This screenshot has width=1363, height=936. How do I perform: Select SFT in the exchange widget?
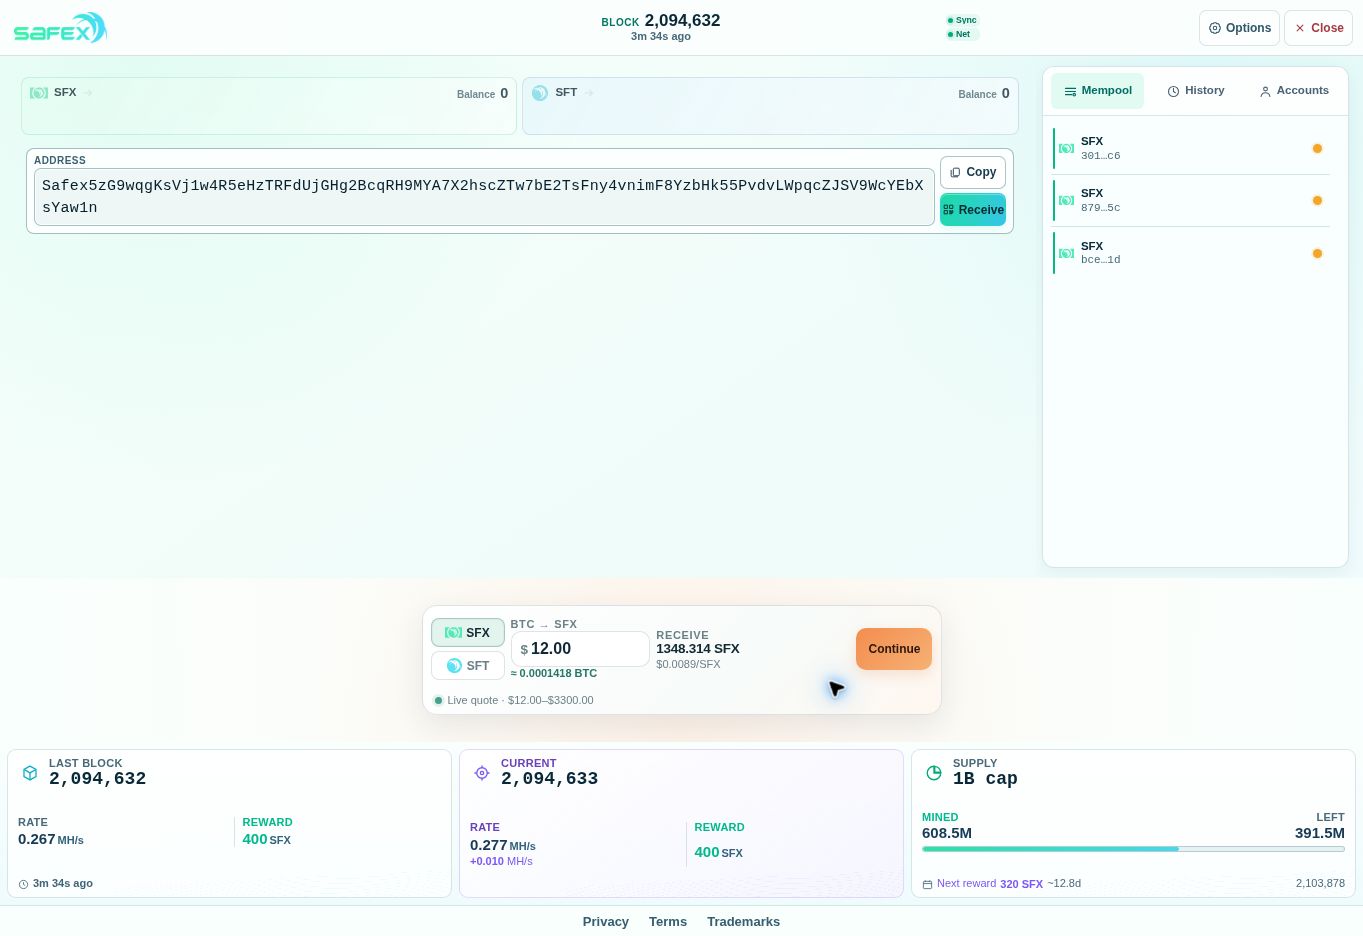point(468,666)
